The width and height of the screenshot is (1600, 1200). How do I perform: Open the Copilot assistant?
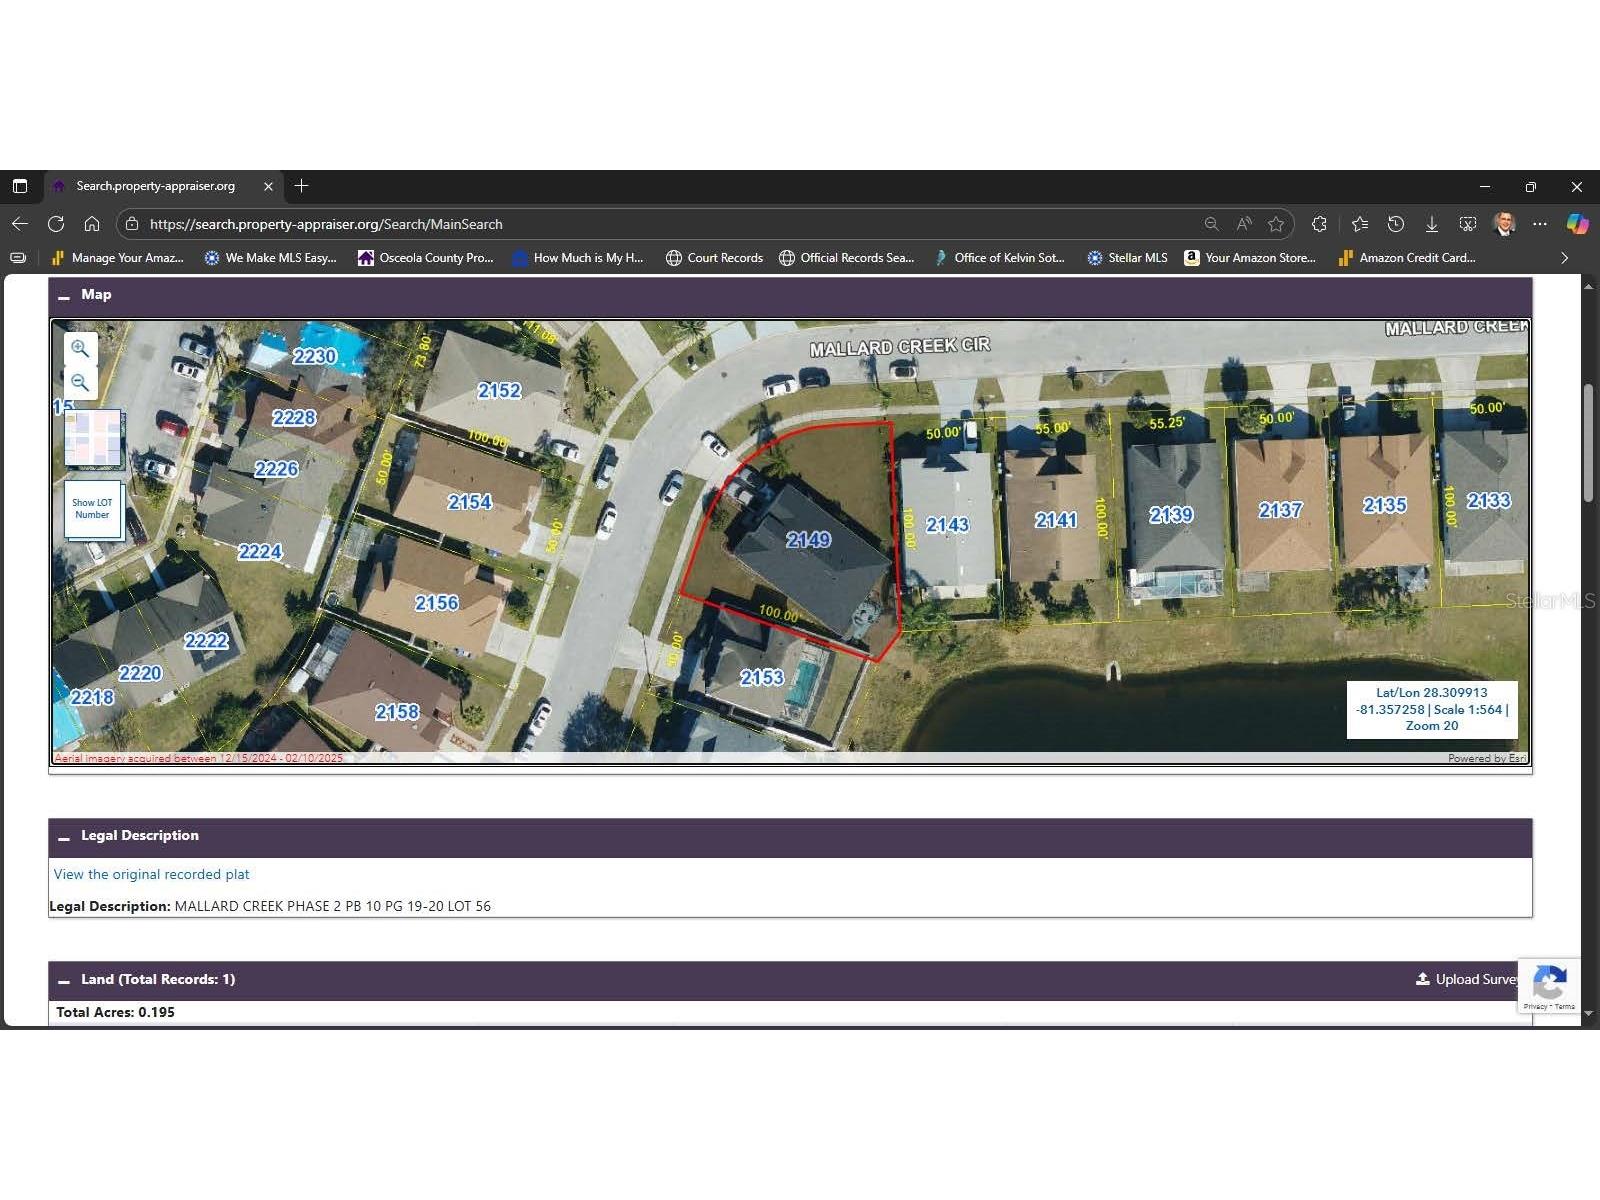[1578, 224]
